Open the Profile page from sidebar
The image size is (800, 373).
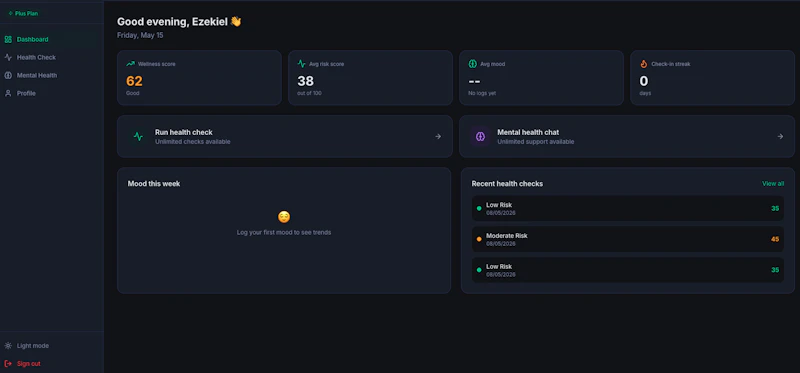[x=50, y=93]
